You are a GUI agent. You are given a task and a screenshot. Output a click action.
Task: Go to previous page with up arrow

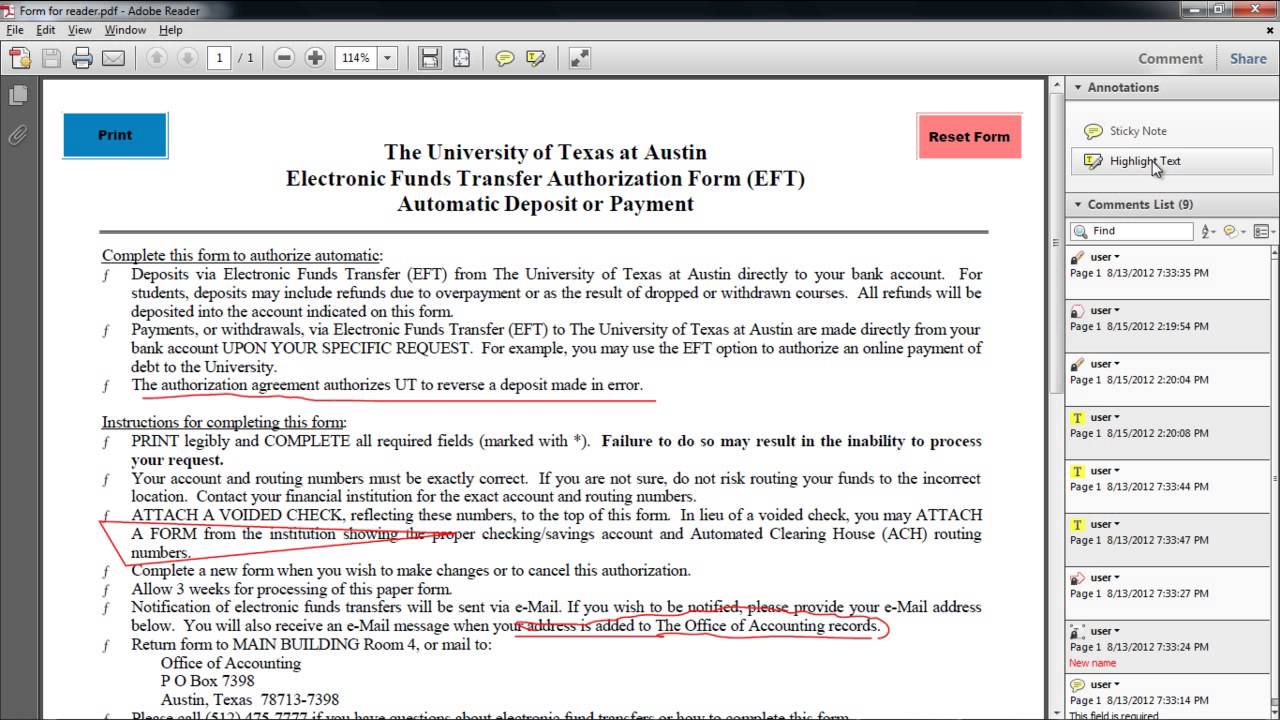(156, 58)
